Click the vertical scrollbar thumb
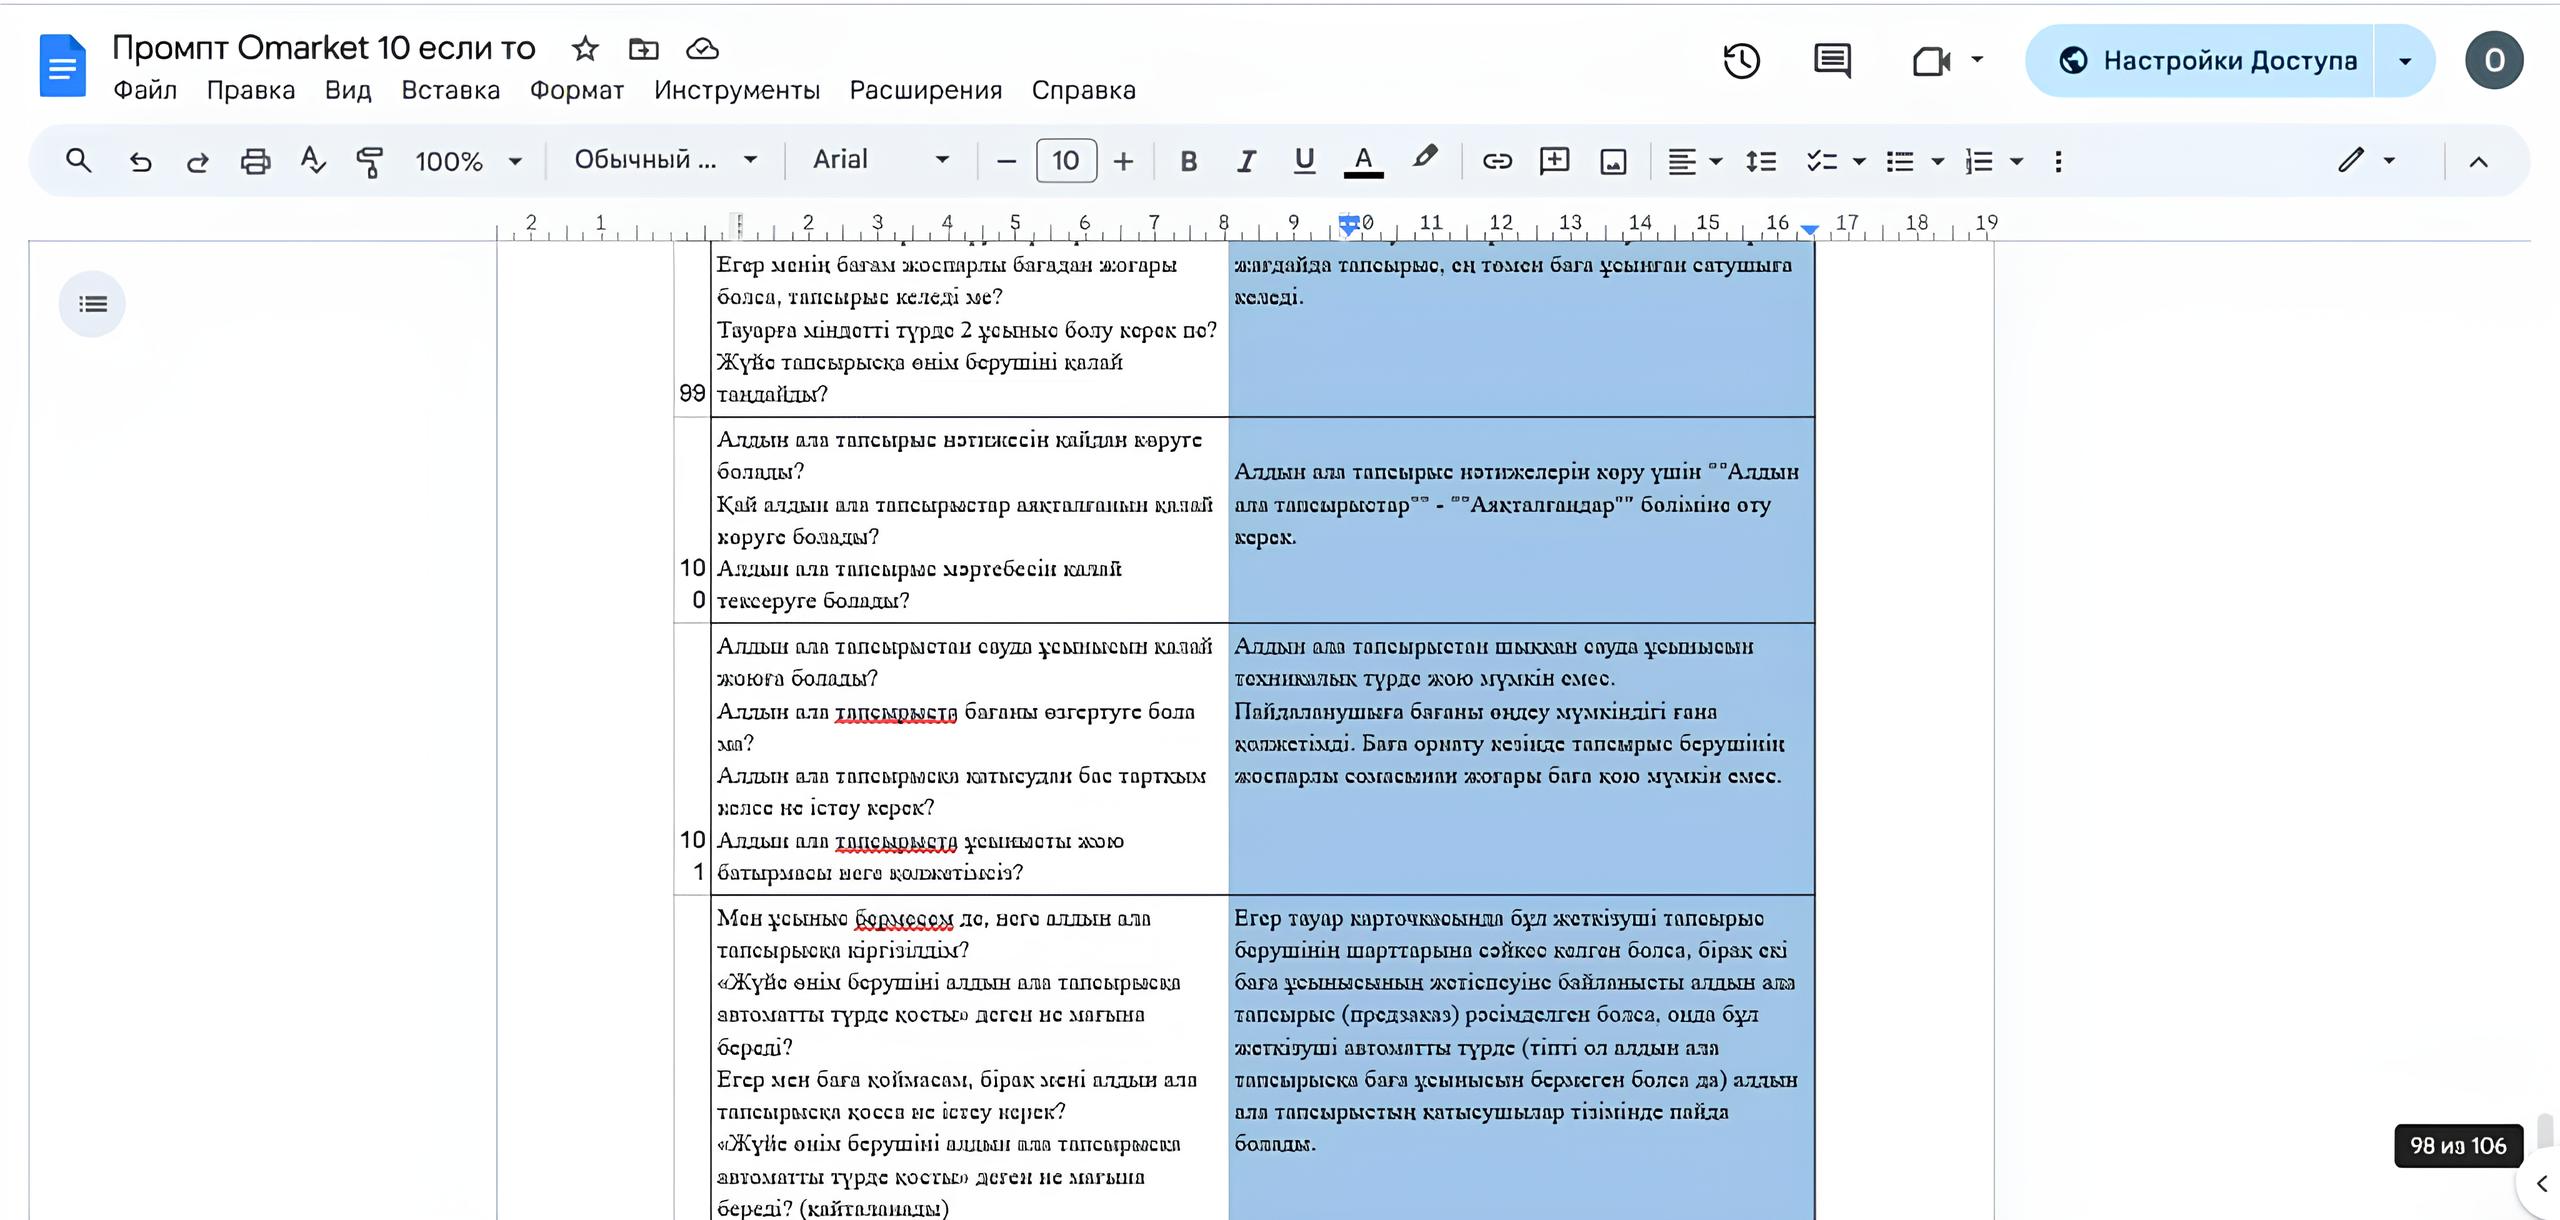Viewport: 2560px width, 1220px height. click(2545, 1131)
